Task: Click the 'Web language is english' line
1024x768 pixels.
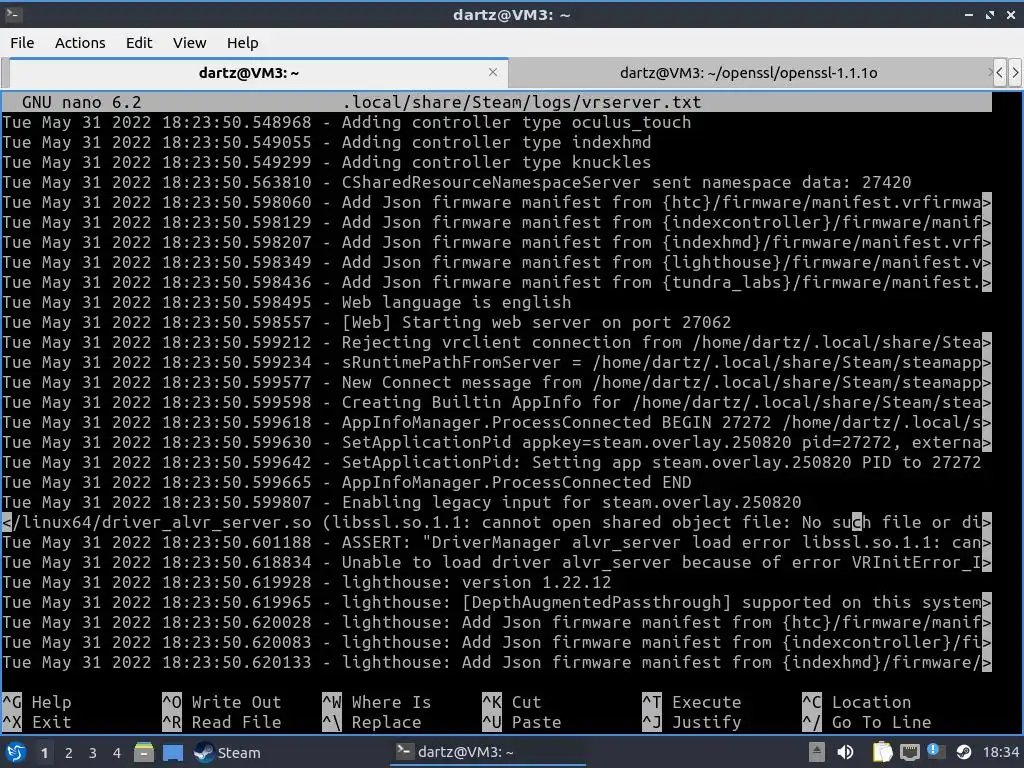Action: [x=287, y=302]
